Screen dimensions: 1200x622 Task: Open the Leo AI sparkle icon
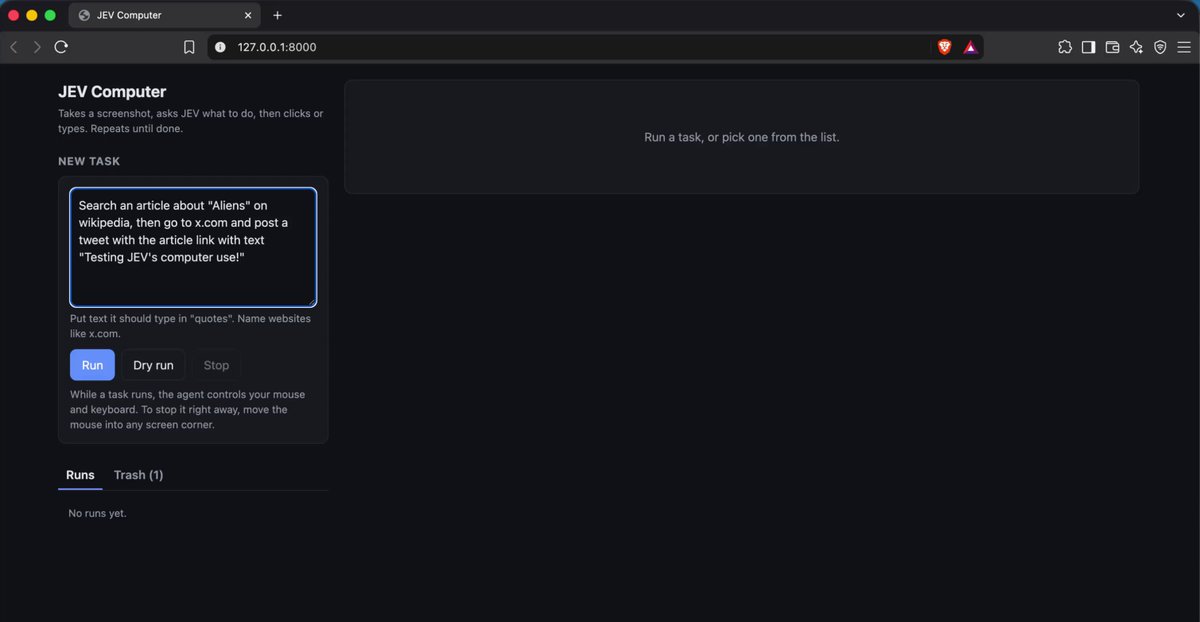1136,47
